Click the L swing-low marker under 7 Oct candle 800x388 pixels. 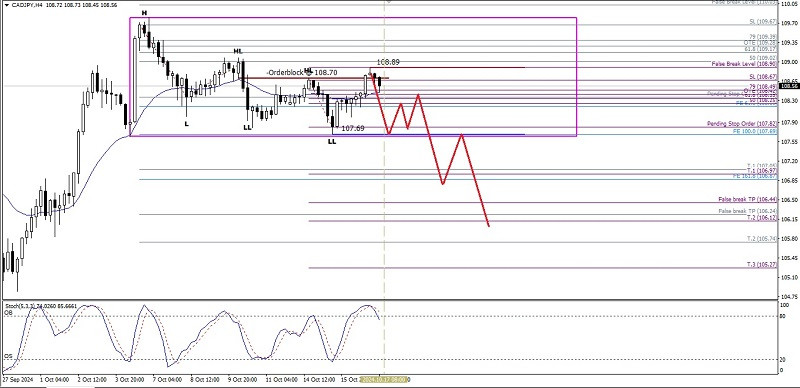pyautogui.click(x=187, y=124)
